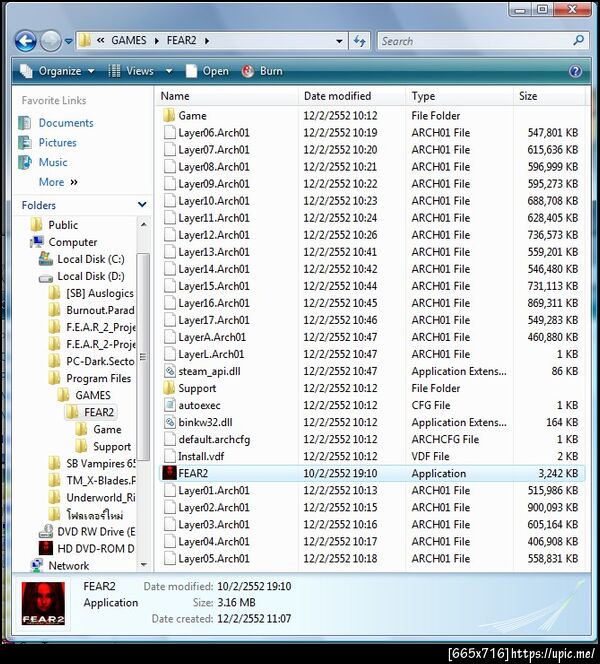Viewport: 600px width, 664px height.
Task: Open Help with the question mark icon
Action: tap(575, 71)
